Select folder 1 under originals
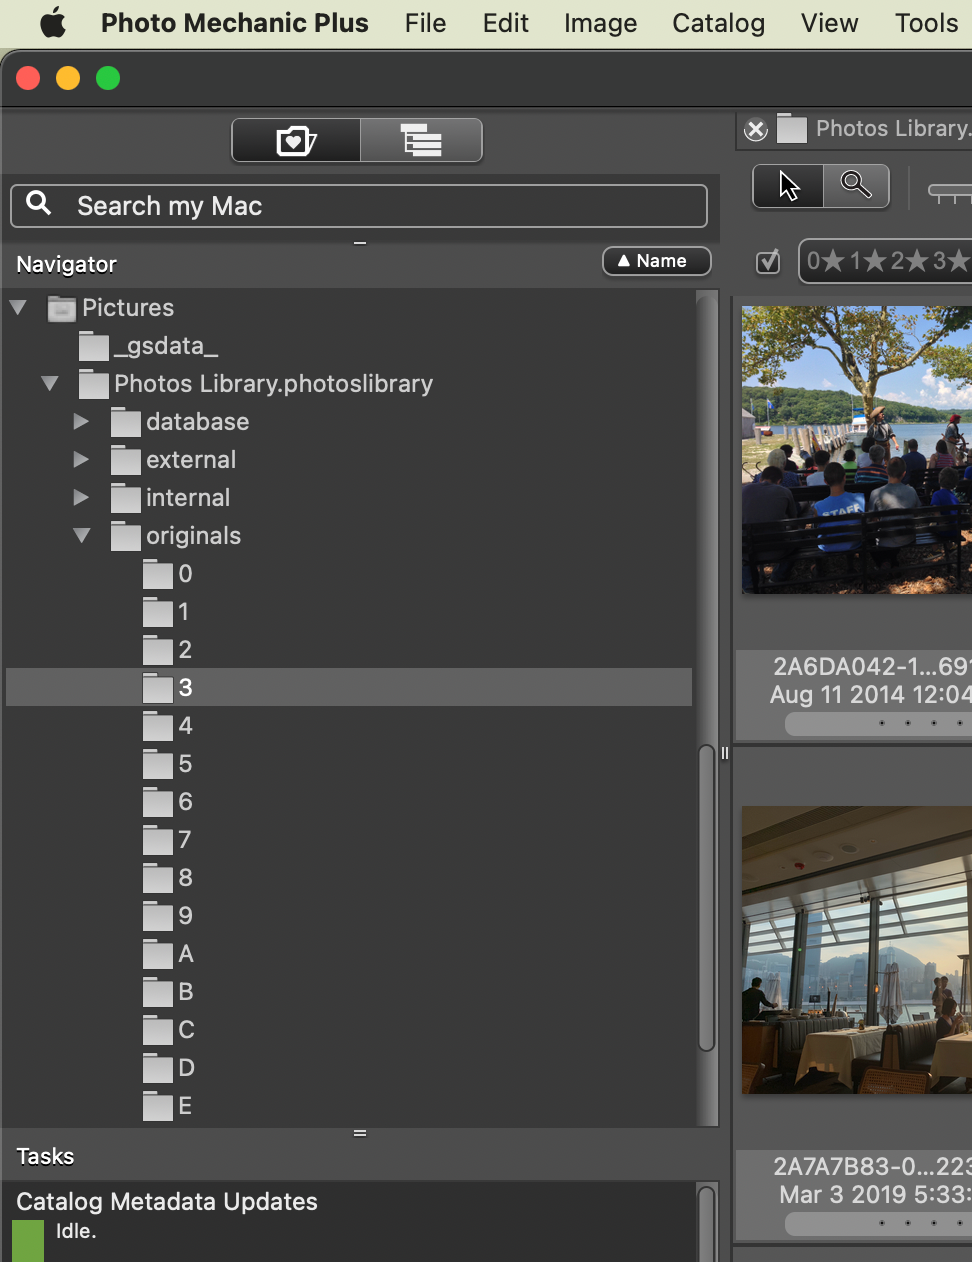972x1262 pixels. pyautogui.click(x=183, y=612)
